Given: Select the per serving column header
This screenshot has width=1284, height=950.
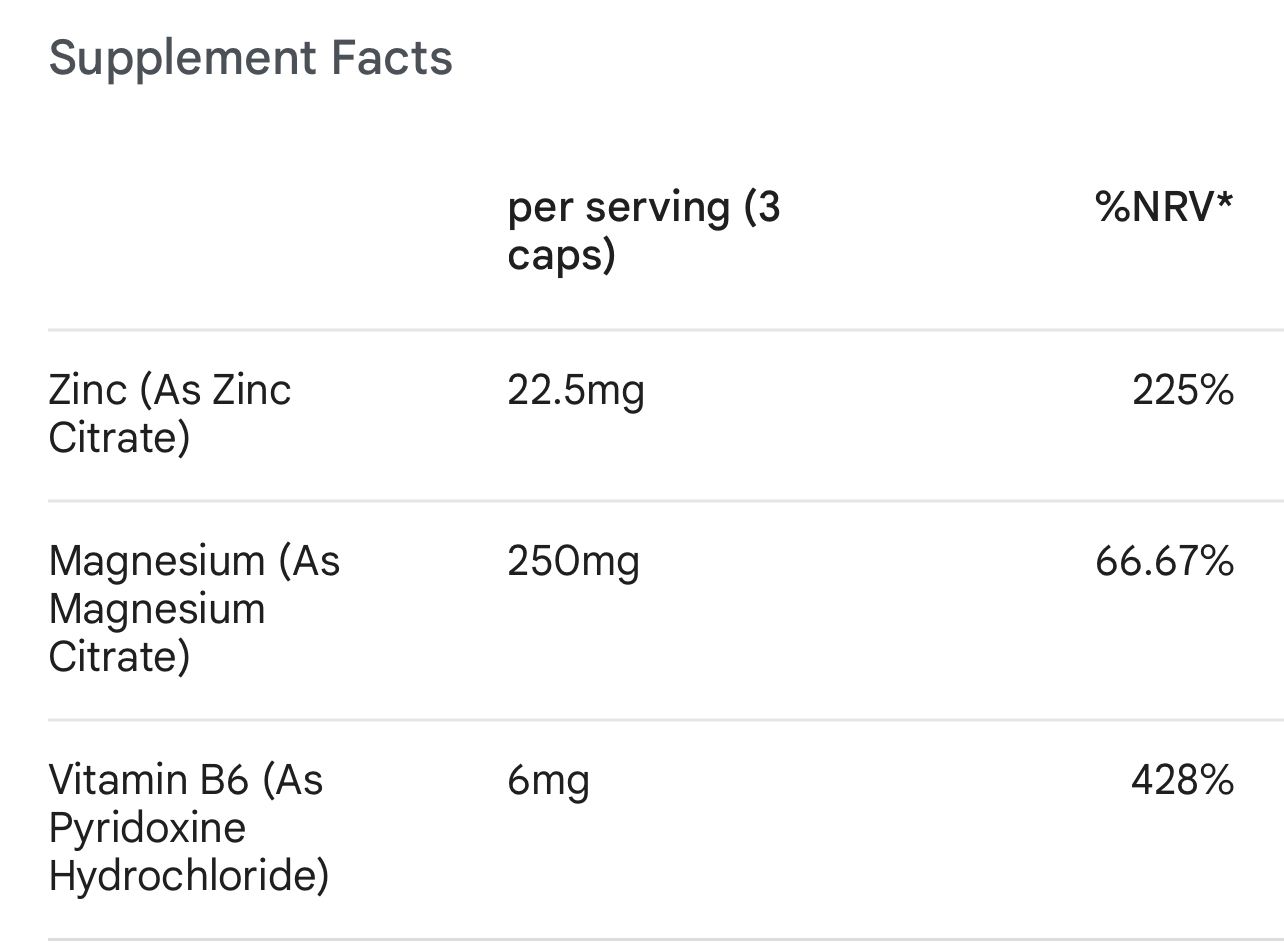Looking at the screenshot, I should (x=643, y=231).
